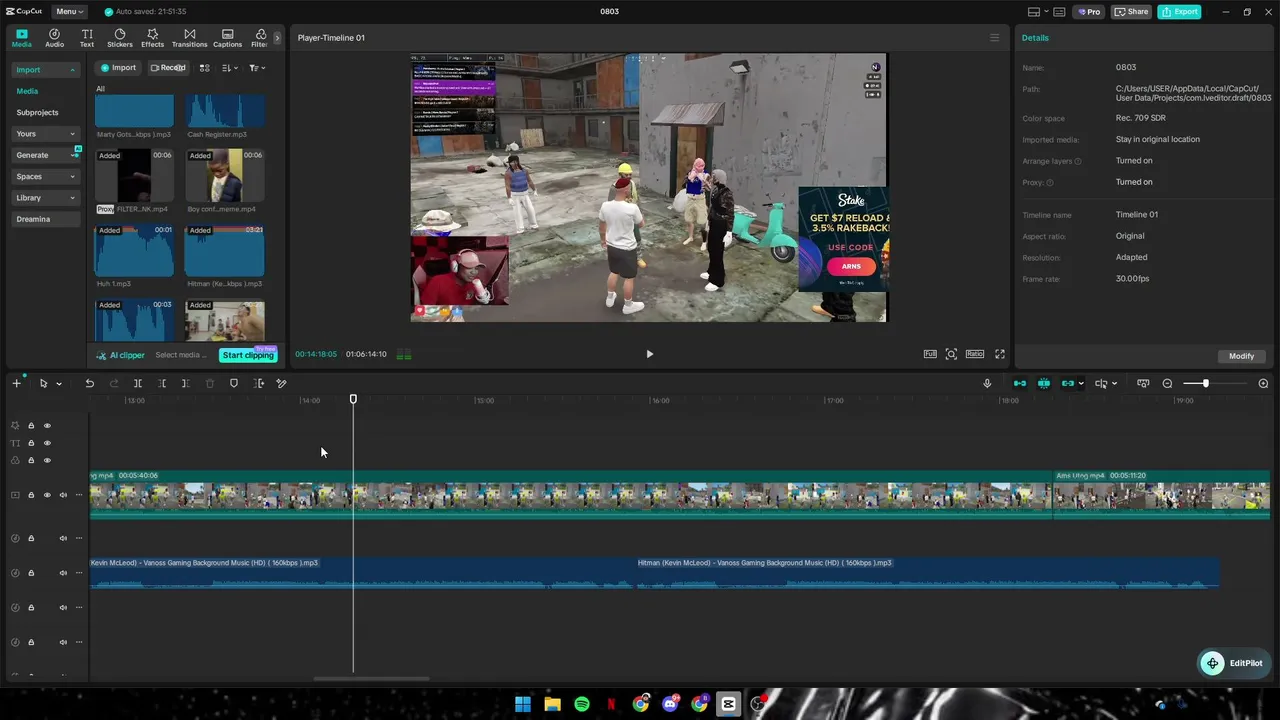
Task: Switch to the Text tab
Action: point(87,38)
